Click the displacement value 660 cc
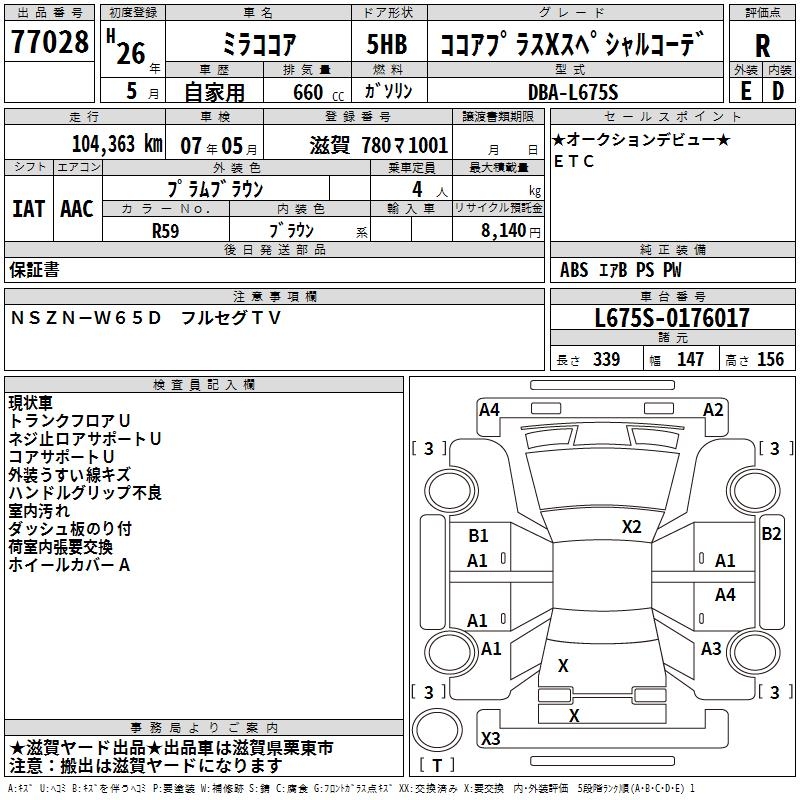The image size is (800, 800). coord(319,92)
